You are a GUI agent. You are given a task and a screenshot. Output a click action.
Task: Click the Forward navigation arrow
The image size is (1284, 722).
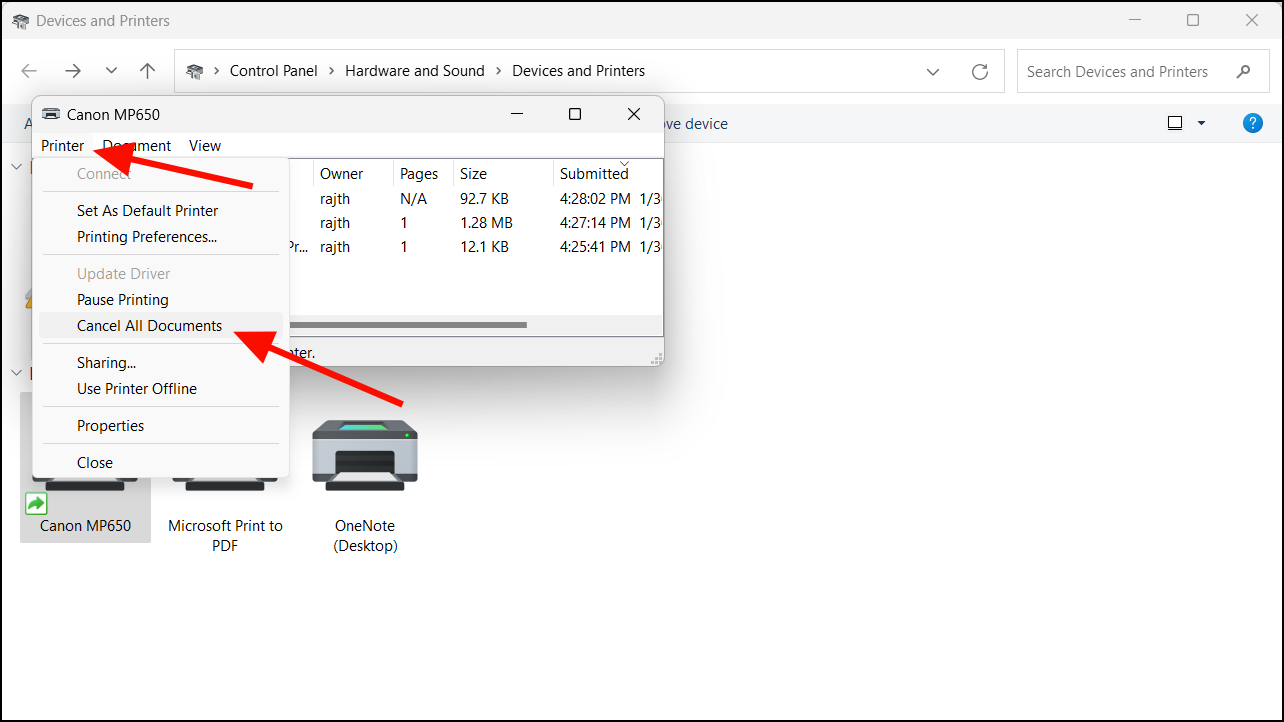72,70
